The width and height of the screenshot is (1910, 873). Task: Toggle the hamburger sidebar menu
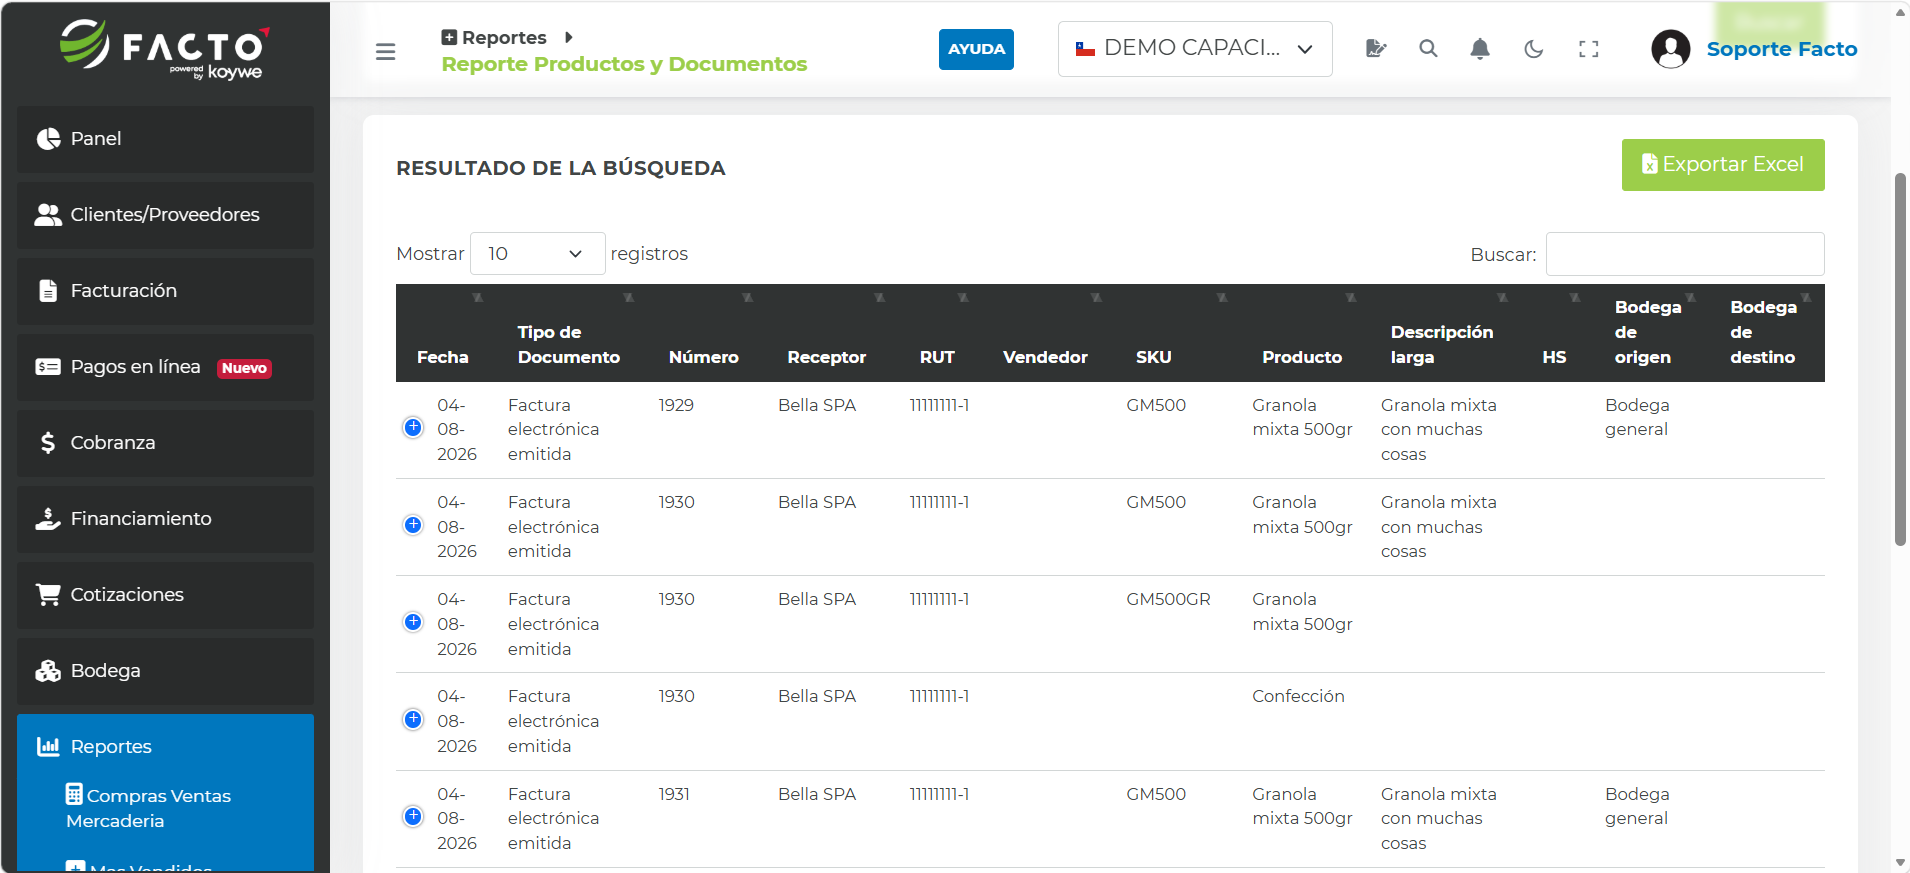(x=385, y=51)
